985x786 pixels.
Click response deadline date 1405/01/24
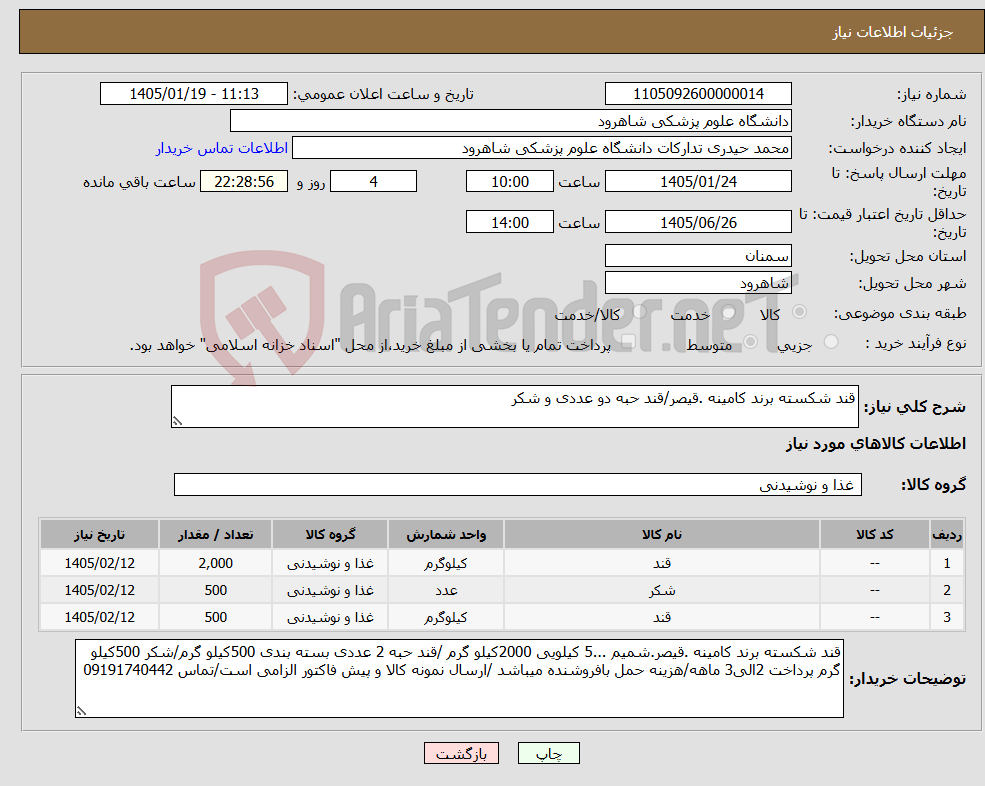[x=698, y=182]
